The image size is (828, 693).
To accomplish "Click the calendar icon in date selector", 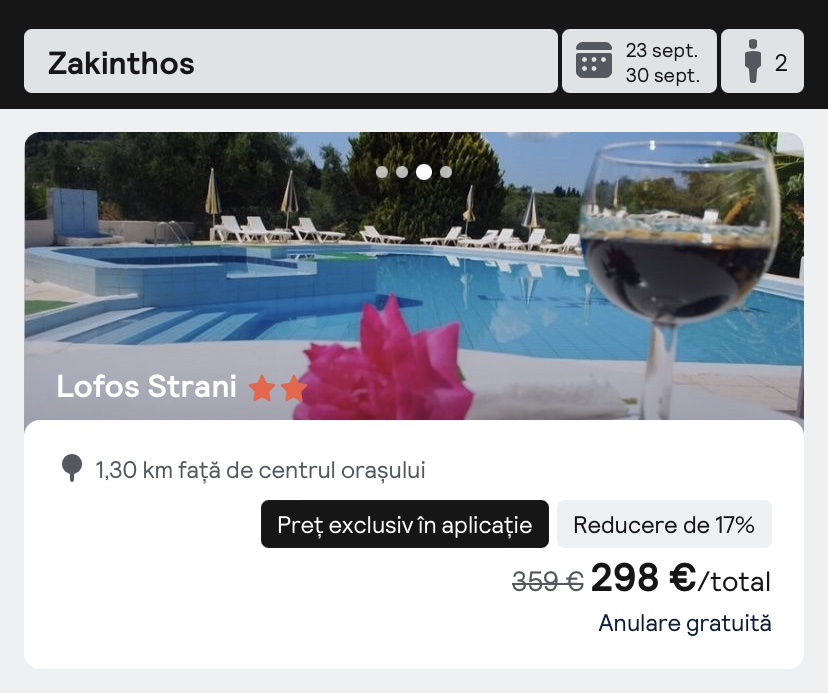I will tap(594, 60).
